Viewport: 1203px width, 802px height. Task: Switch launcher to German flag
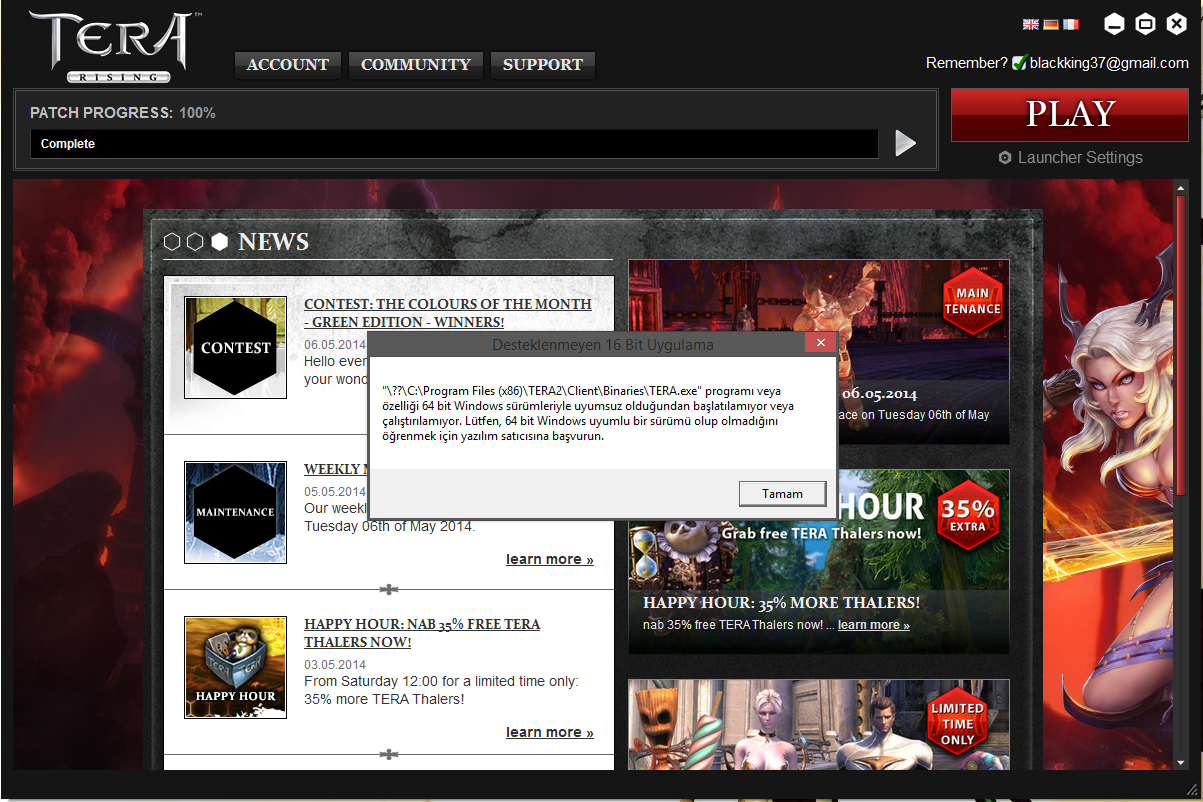(1051, 24)
